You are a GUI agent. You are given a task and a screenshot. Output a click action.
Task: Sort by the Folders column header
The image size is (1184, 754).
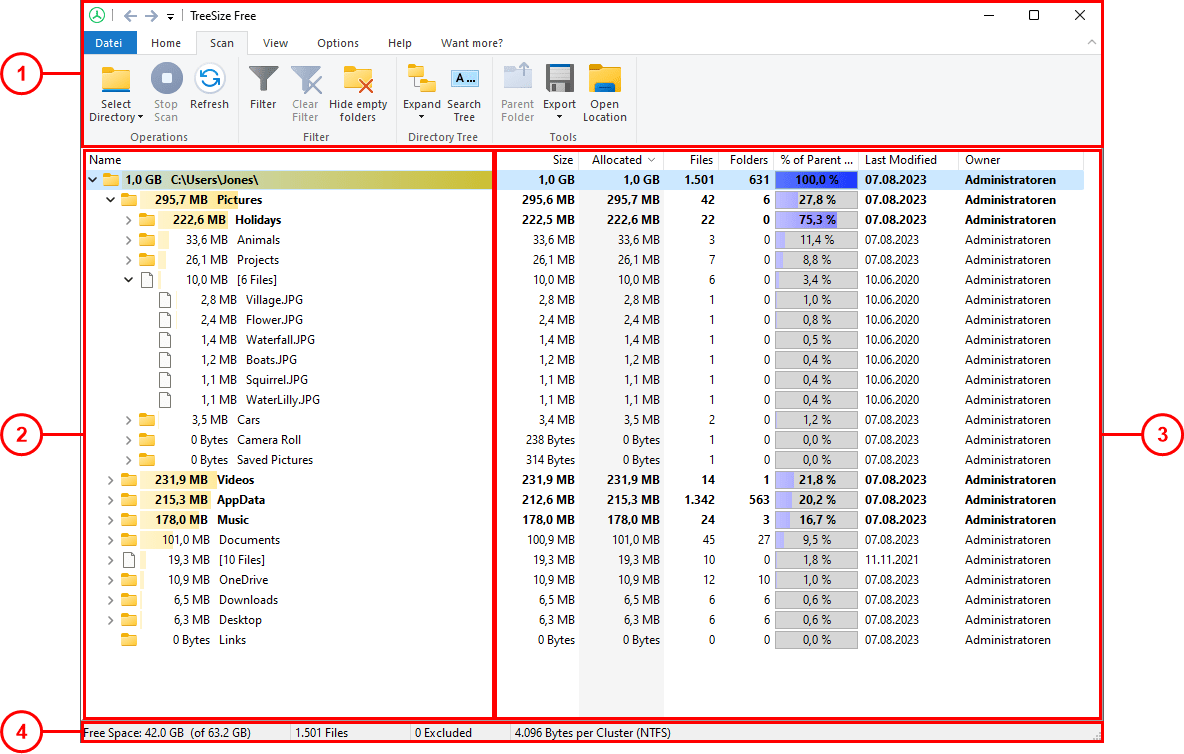coord(746,160)
